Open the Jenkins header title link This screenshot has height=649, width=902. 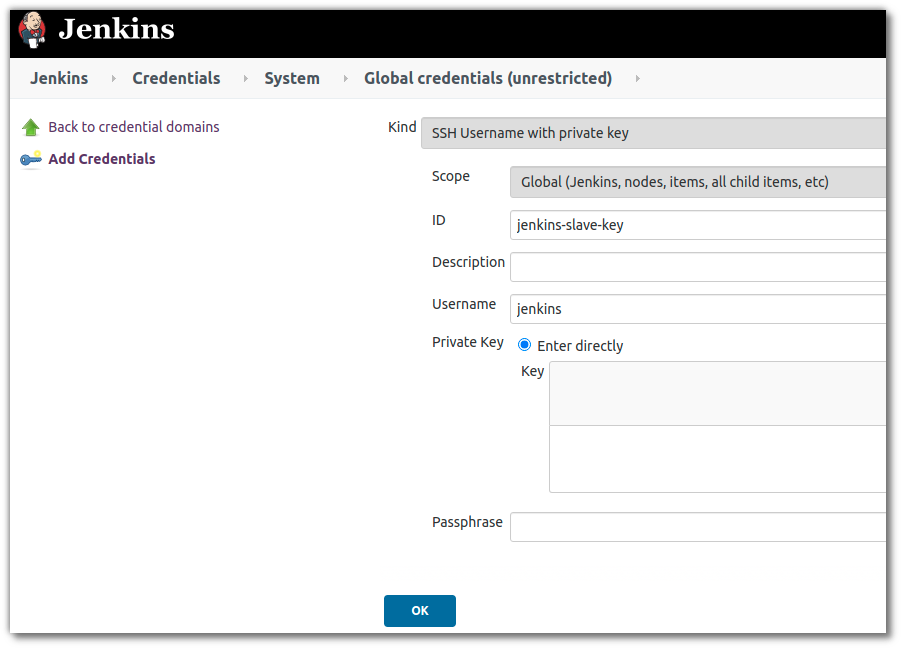[116, 29]
